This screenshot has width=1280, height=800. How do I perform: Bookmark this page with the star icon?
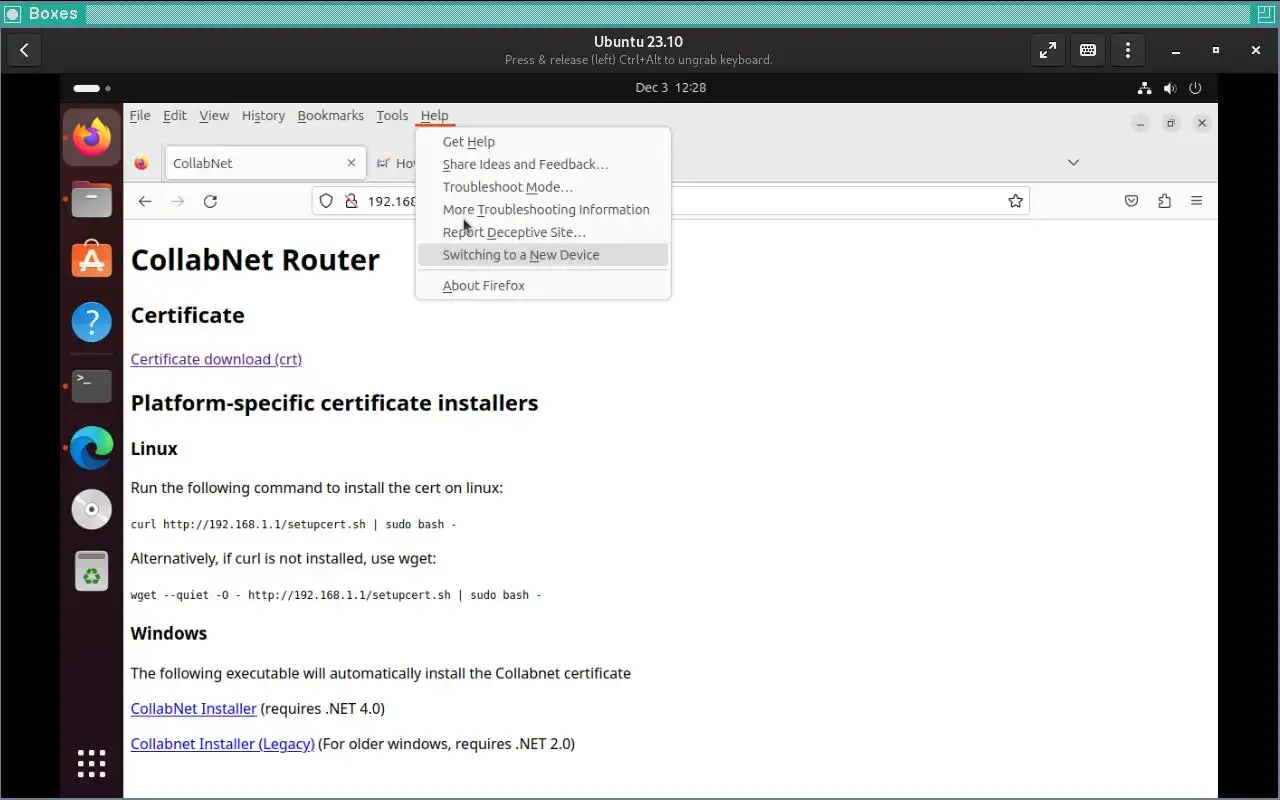1015,201
